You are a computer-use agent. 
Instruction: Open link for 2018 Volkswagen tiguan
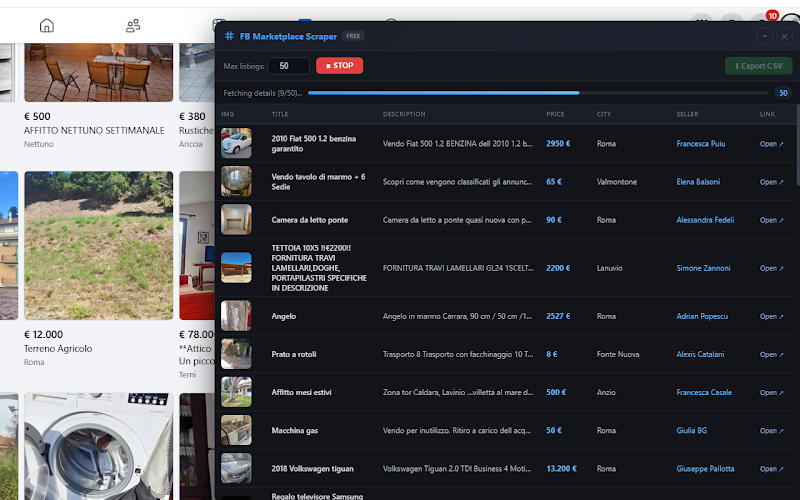pyautogui.click(x=771, y=469)
